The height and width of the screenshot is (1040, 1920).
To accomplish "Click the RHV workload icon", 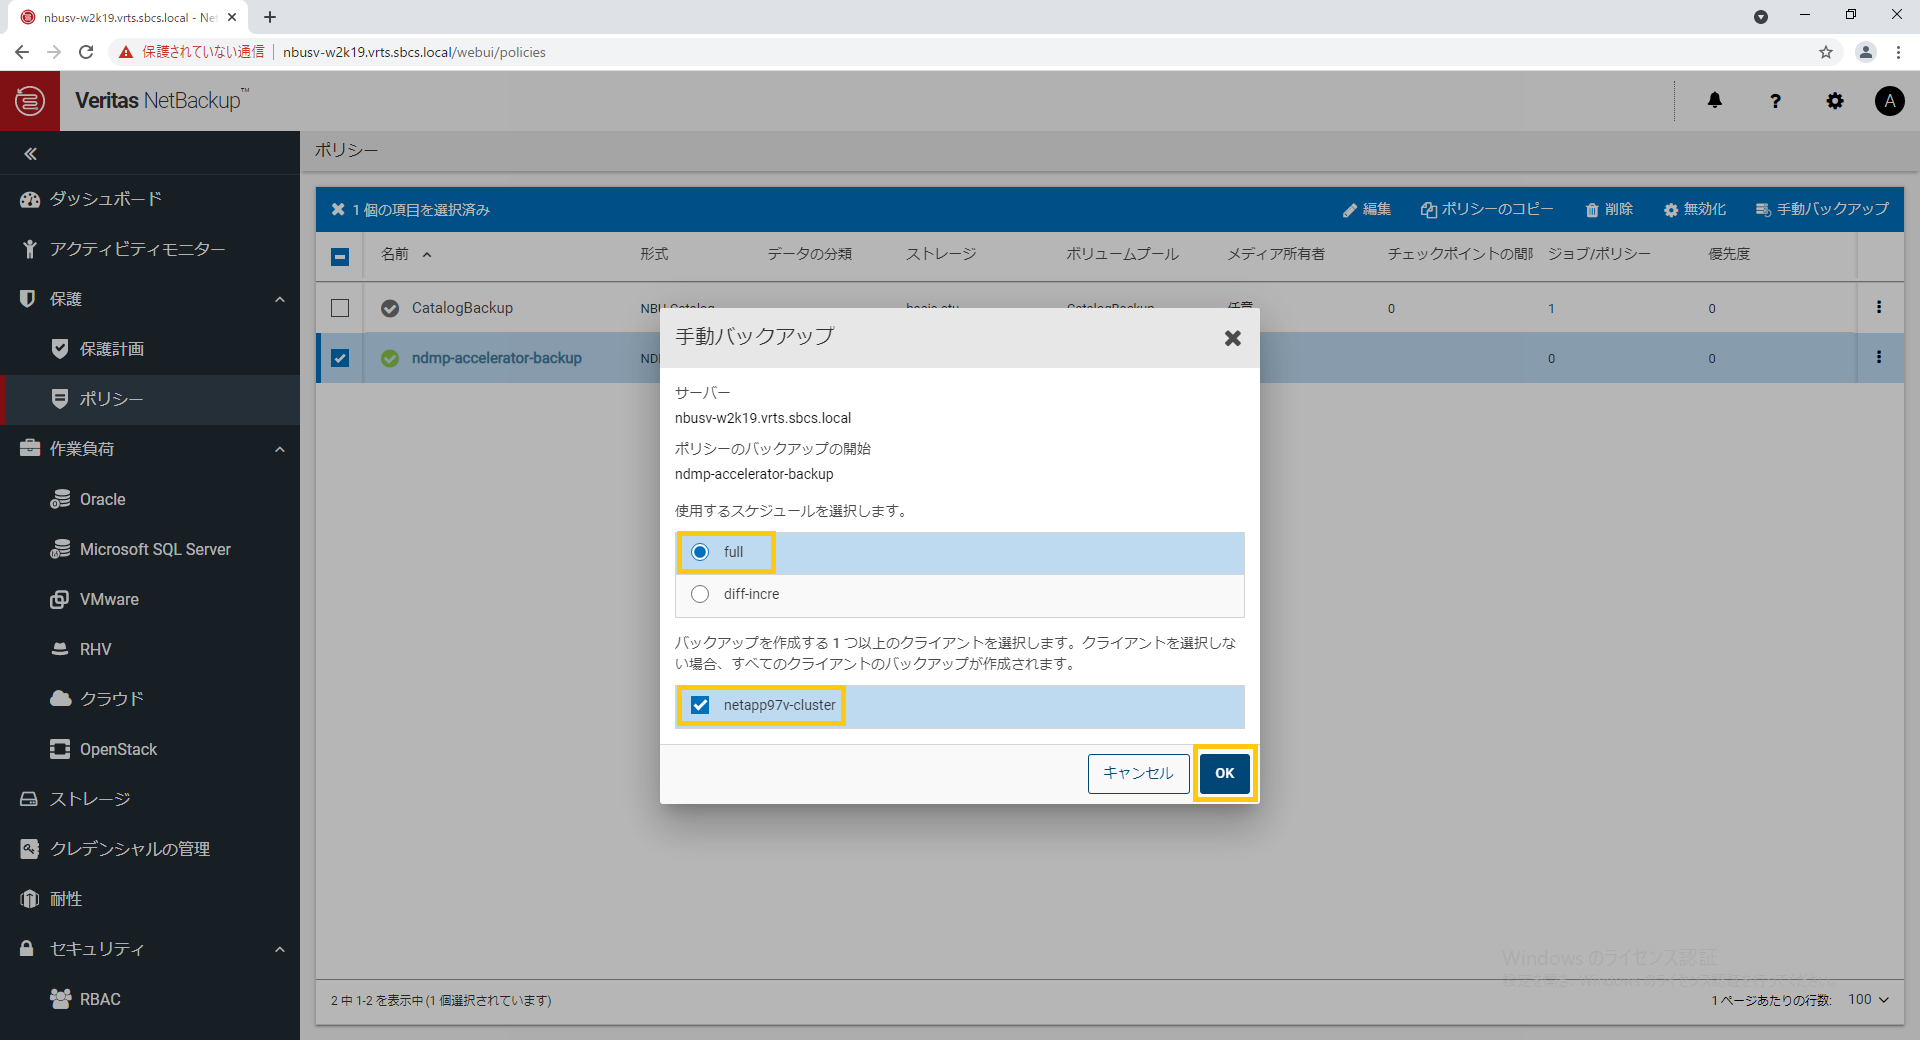I will 60,649.
